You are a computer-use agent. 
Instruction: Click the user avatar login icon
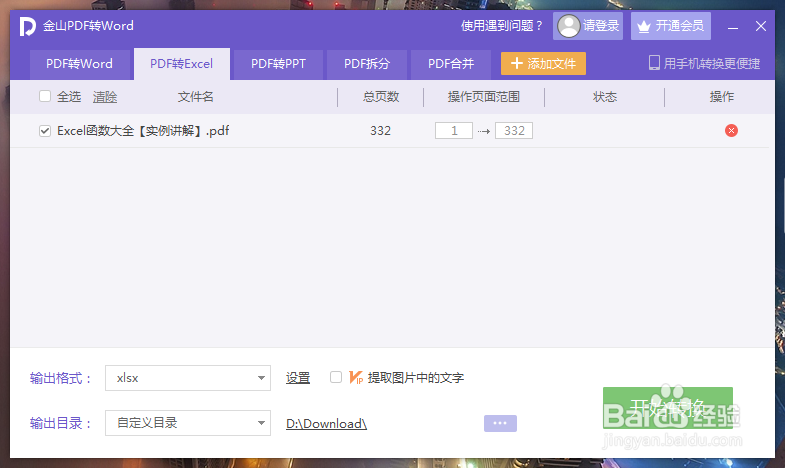point(569,26)
